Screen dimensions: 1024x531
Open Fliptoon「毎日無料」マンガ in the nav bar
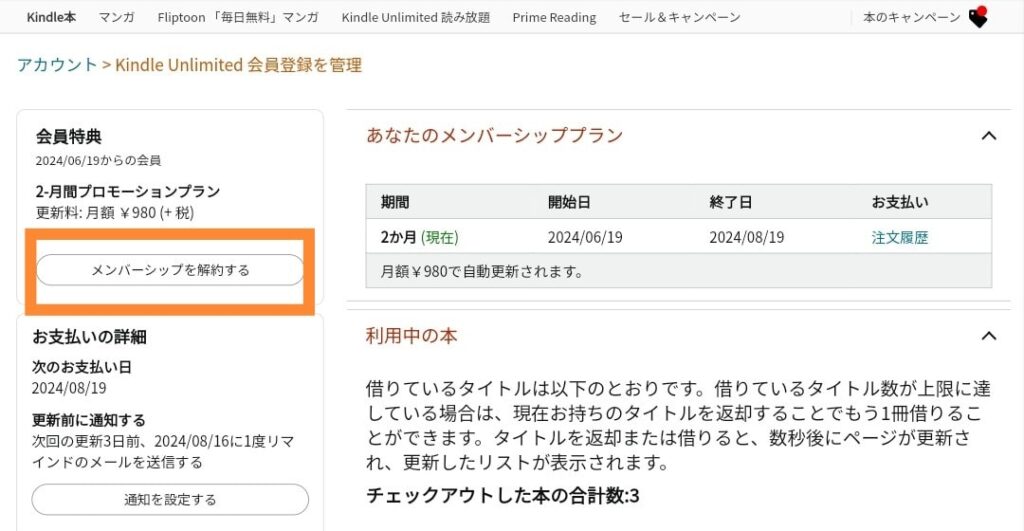(x=238, y=18)
